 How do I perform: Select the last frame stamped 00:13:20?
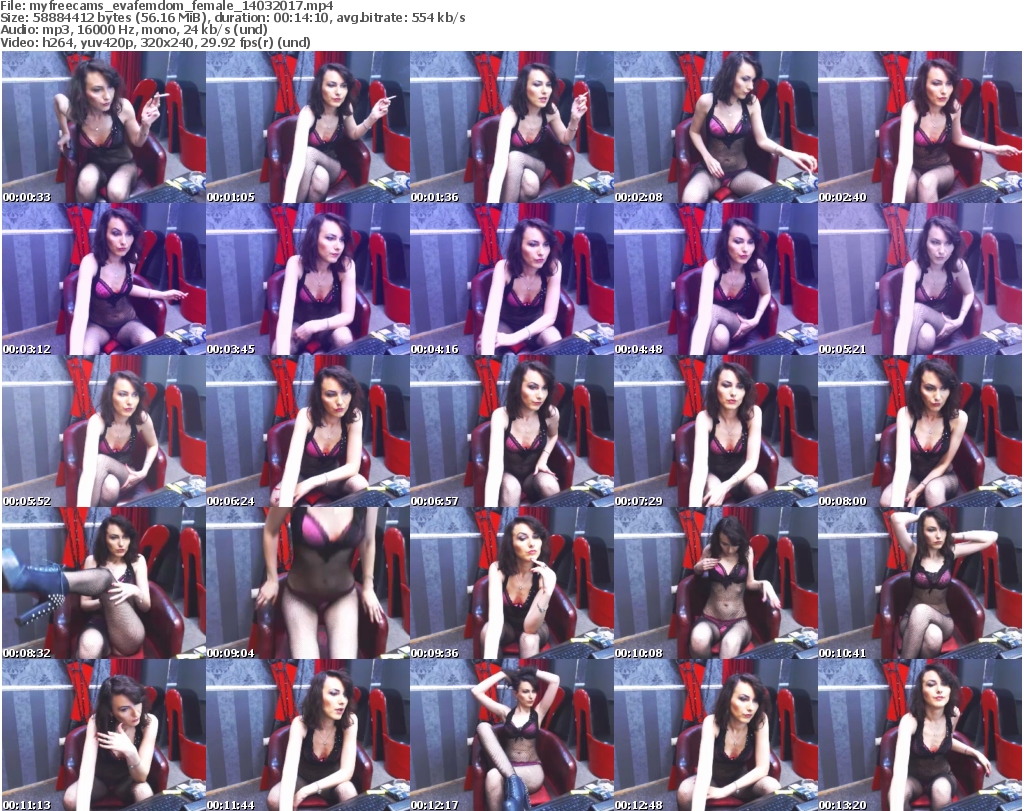point(920,735)
